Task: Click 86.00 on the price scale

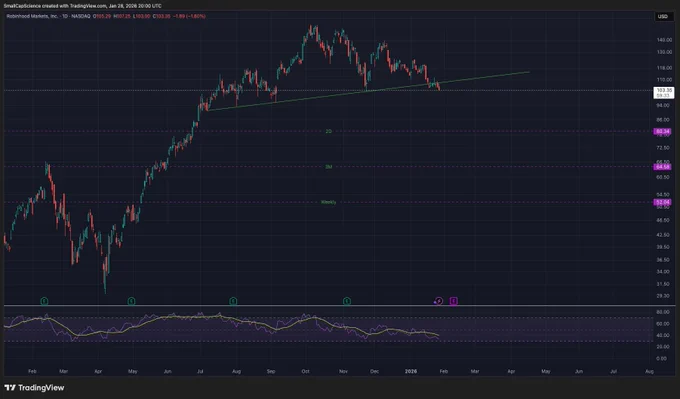Action: 664,120
